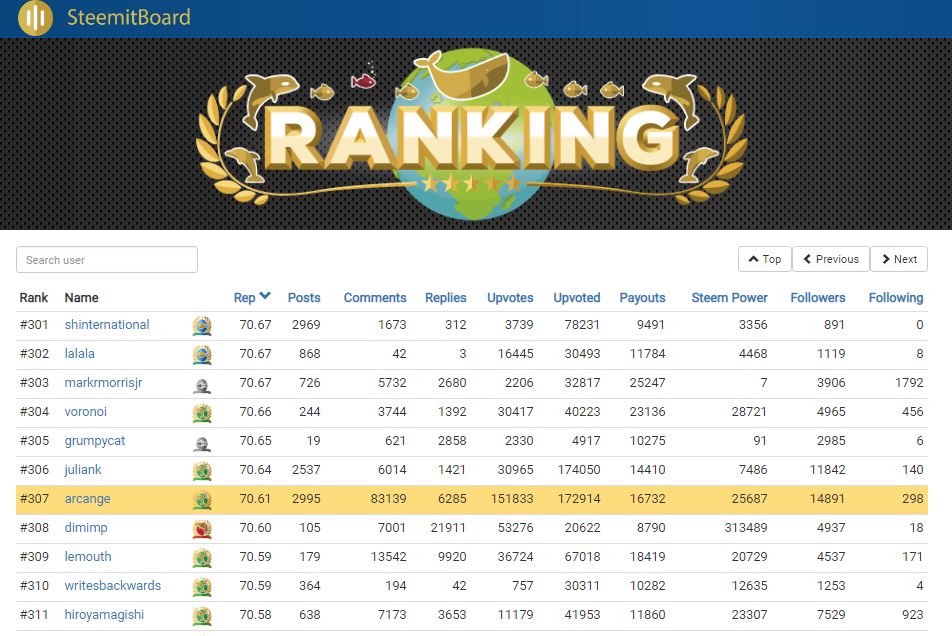Select Followers value 14891 for arcange
Viewport: 952px width, 636px height.
(827, 499)
